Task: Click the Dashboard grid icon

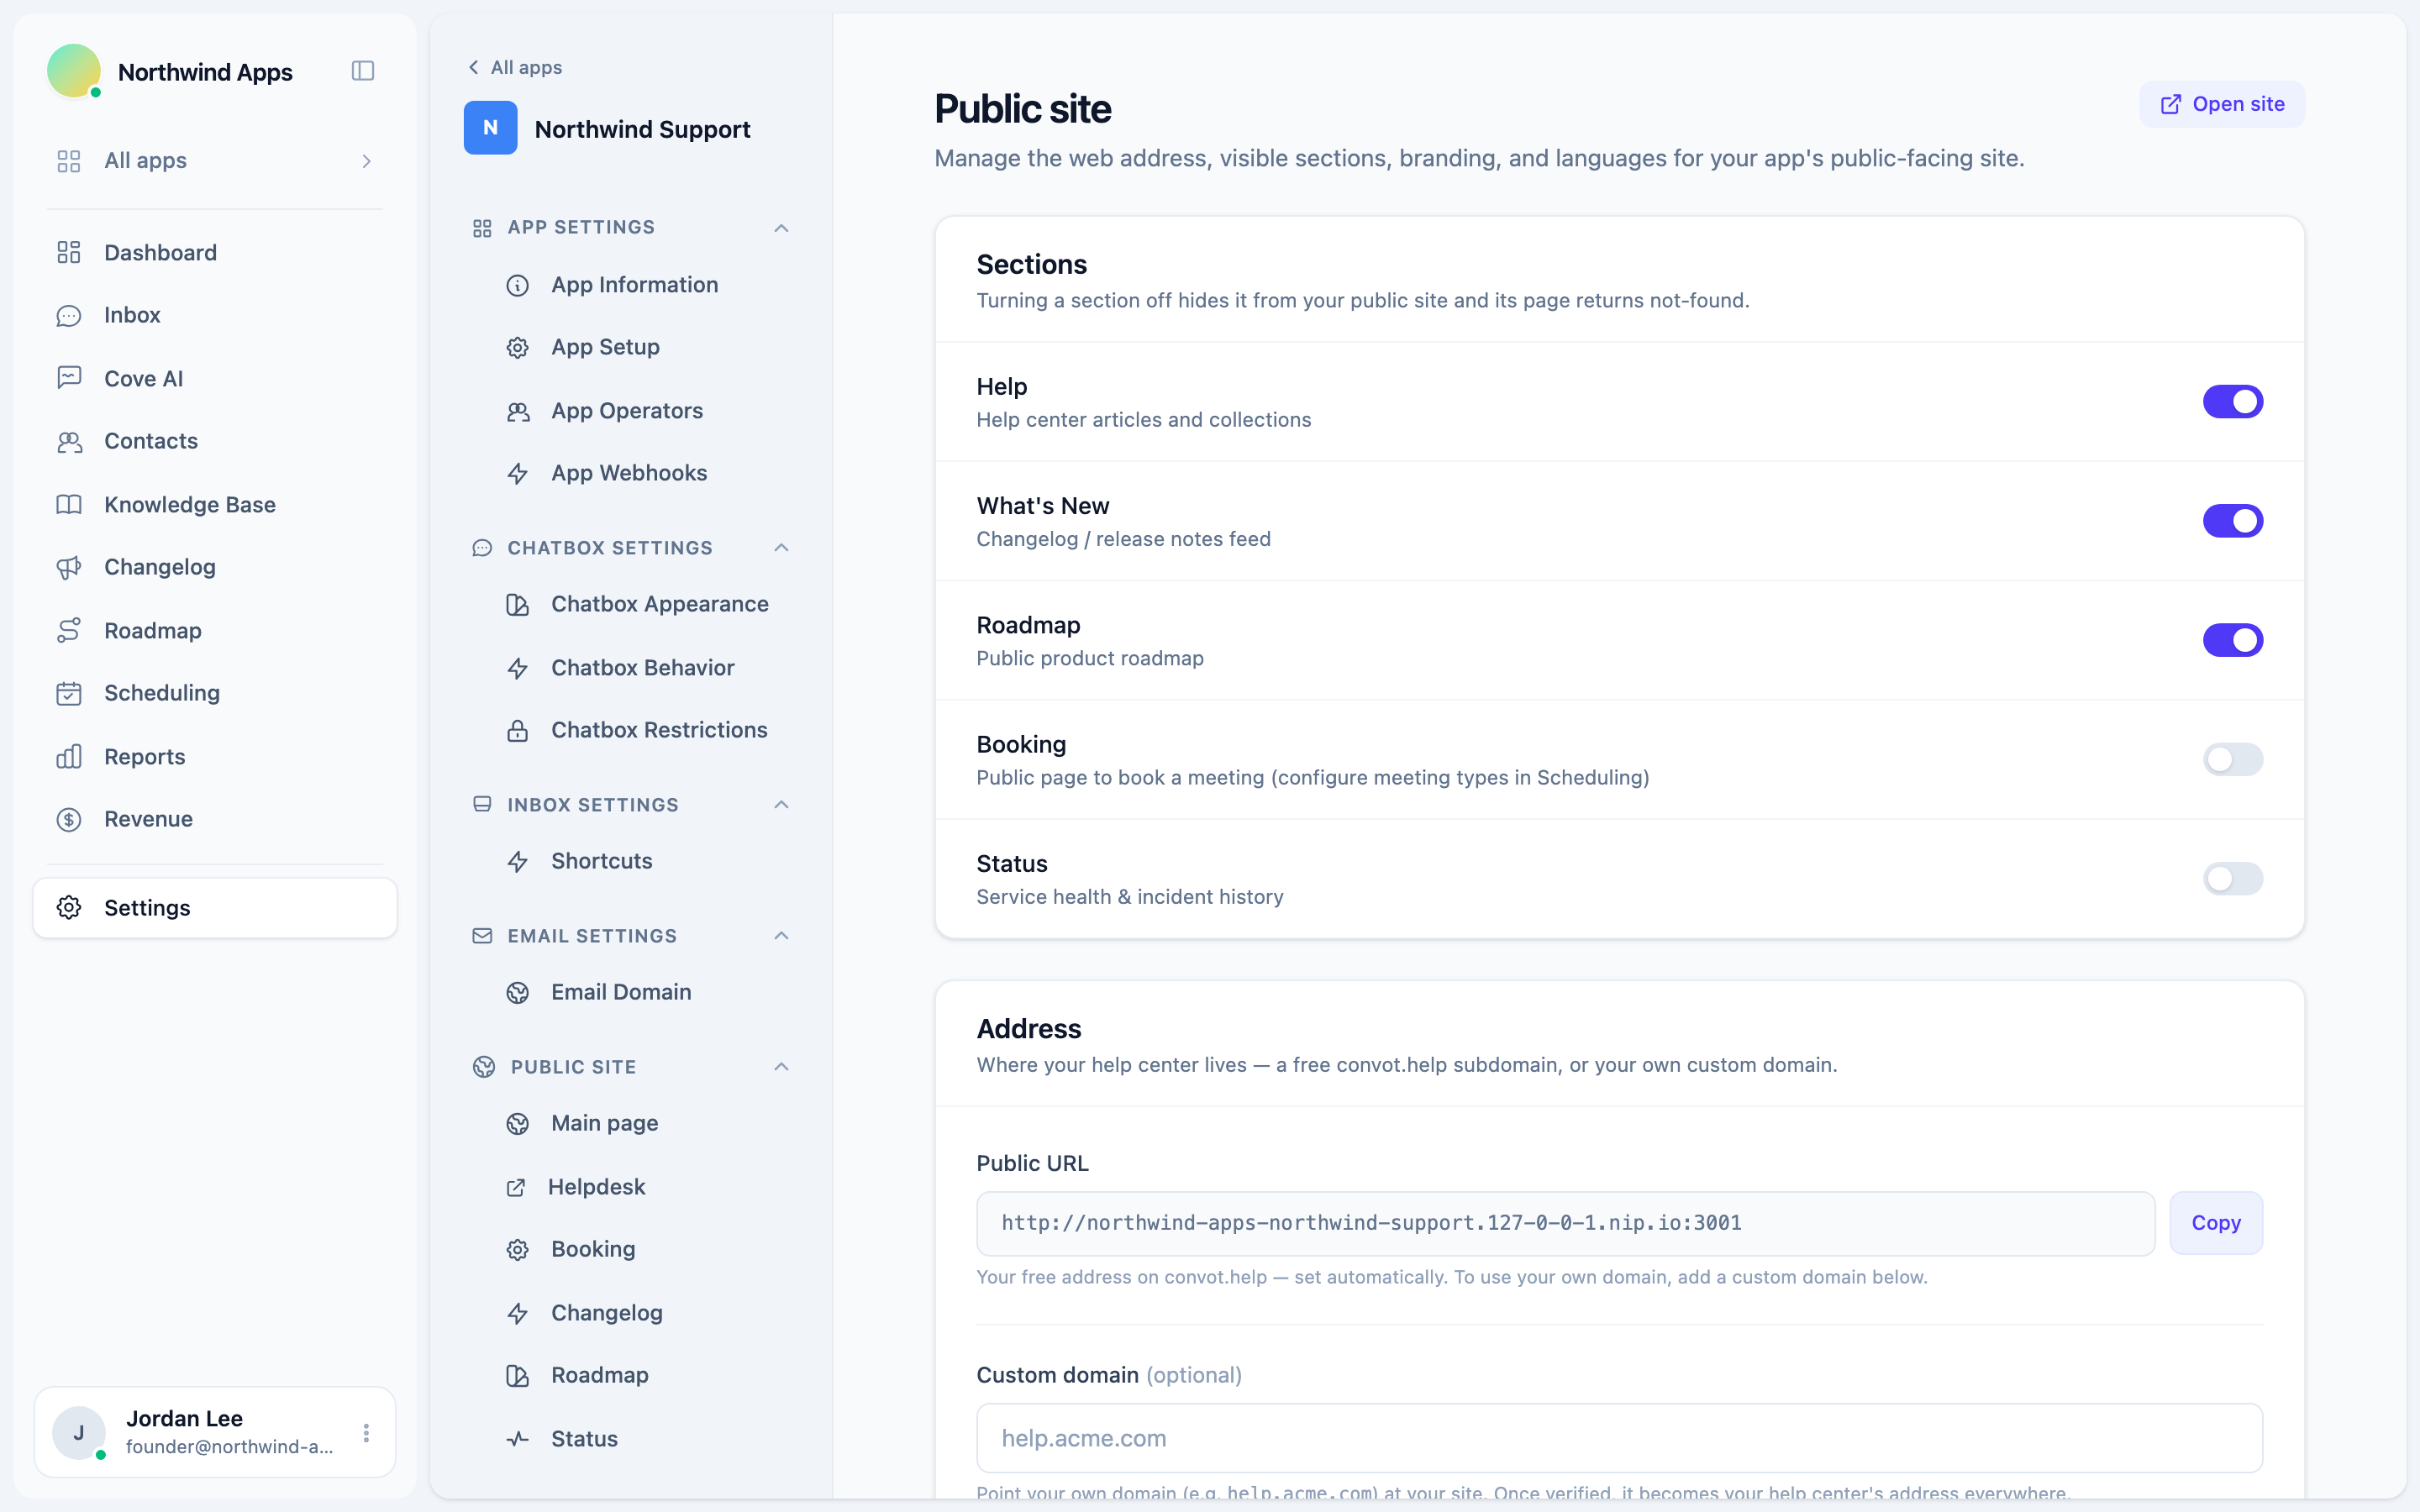Action: coord(69,252)
